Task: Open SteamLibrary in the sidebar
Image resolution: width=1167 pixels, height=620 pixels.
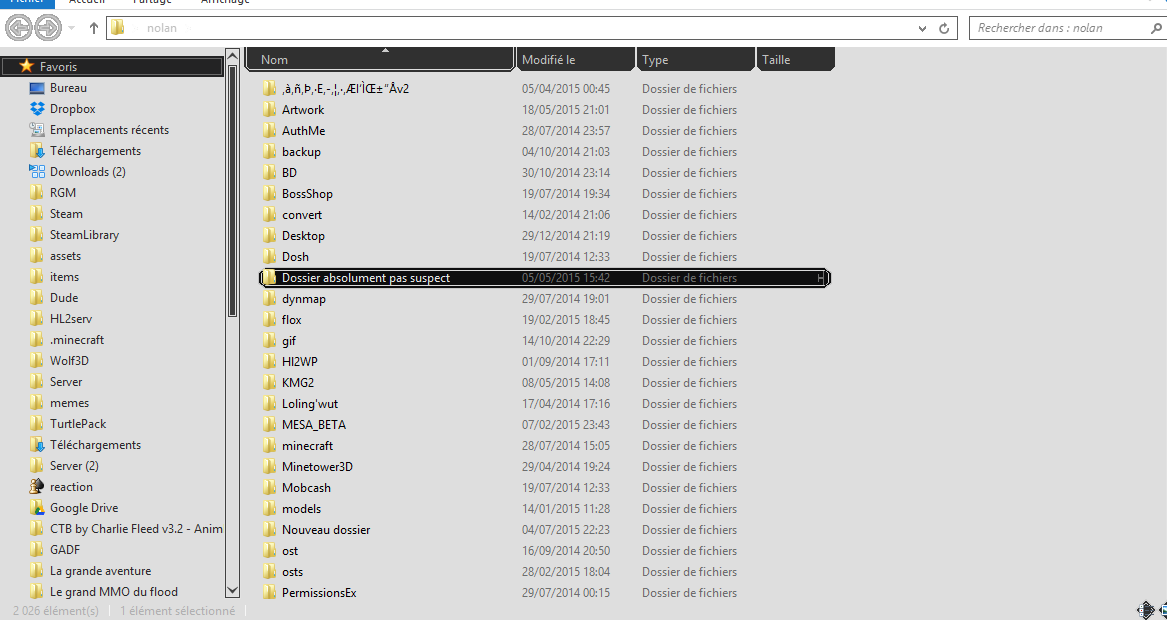Action: [x=84, y=235]
